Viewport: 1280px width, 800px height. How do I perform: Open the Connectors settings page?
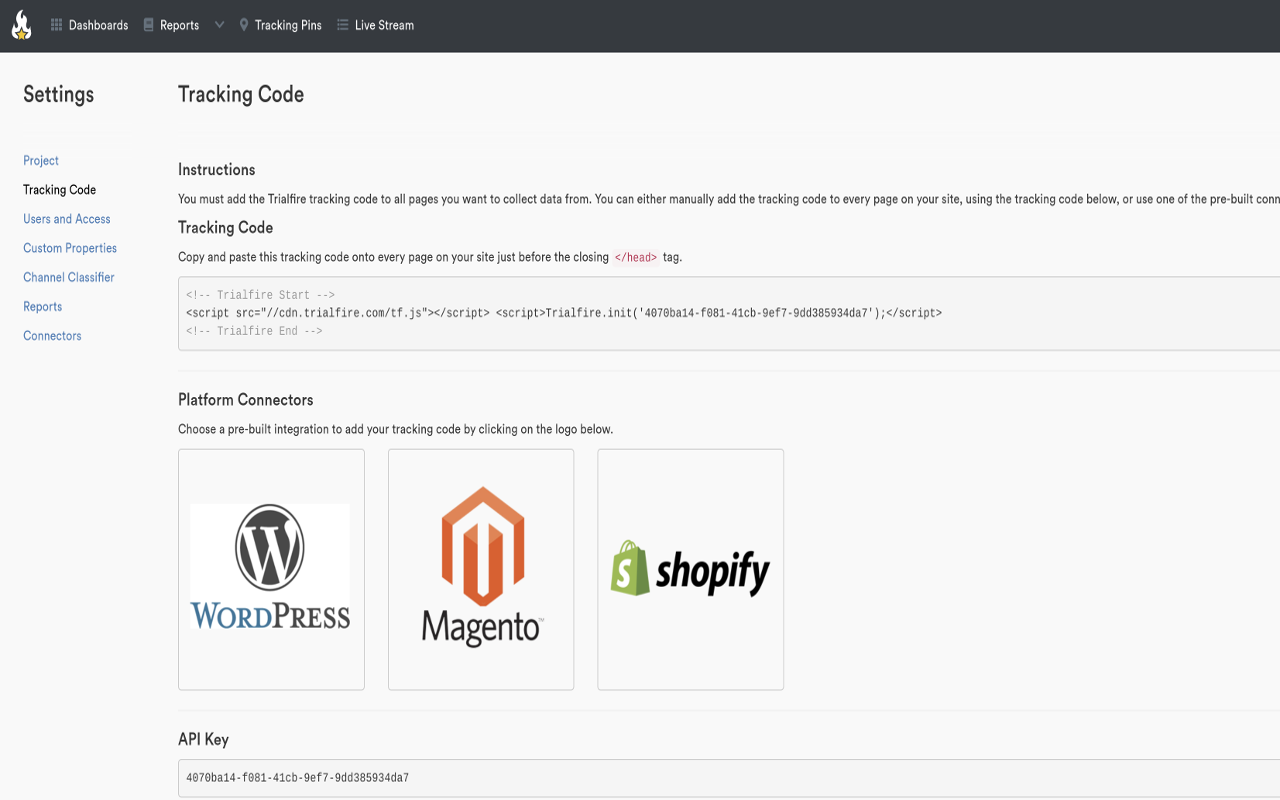pos(52,336)
